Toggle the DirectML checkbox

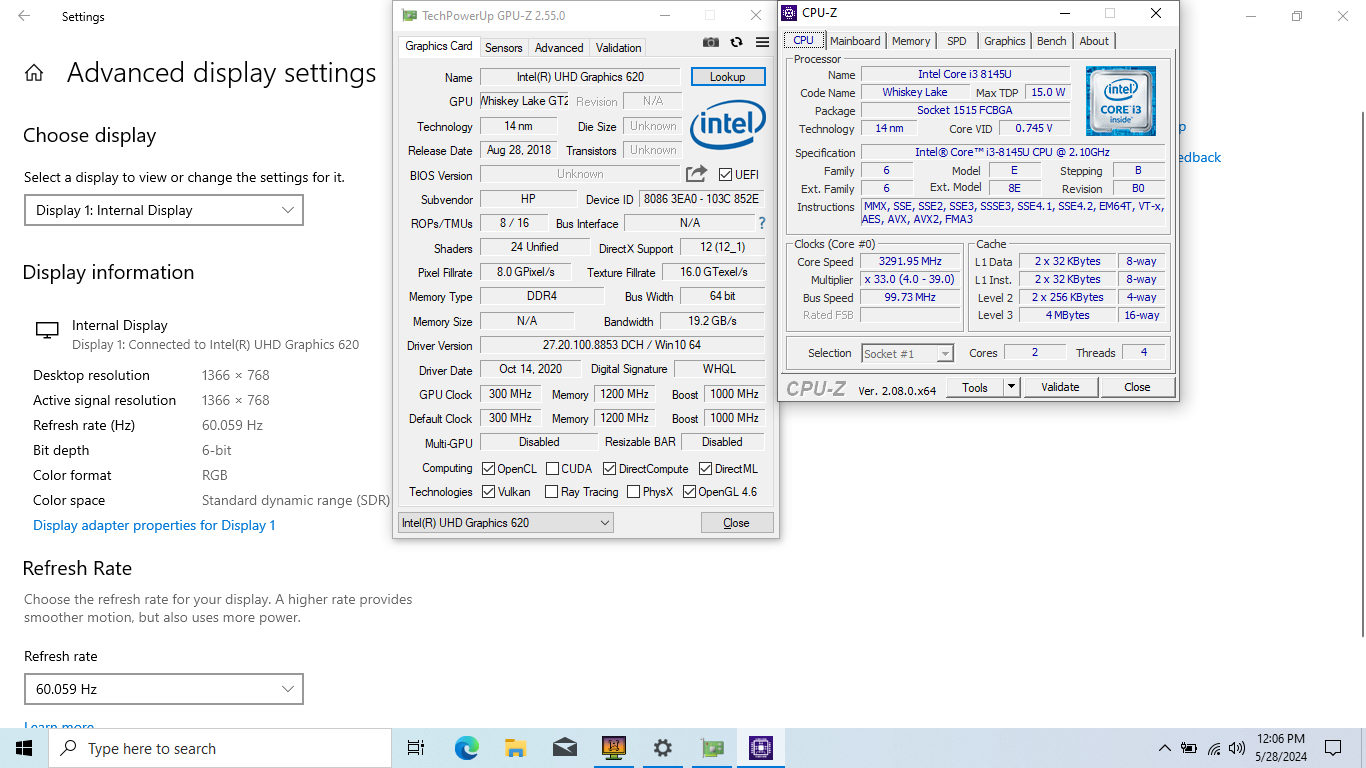tap(706, 469)
